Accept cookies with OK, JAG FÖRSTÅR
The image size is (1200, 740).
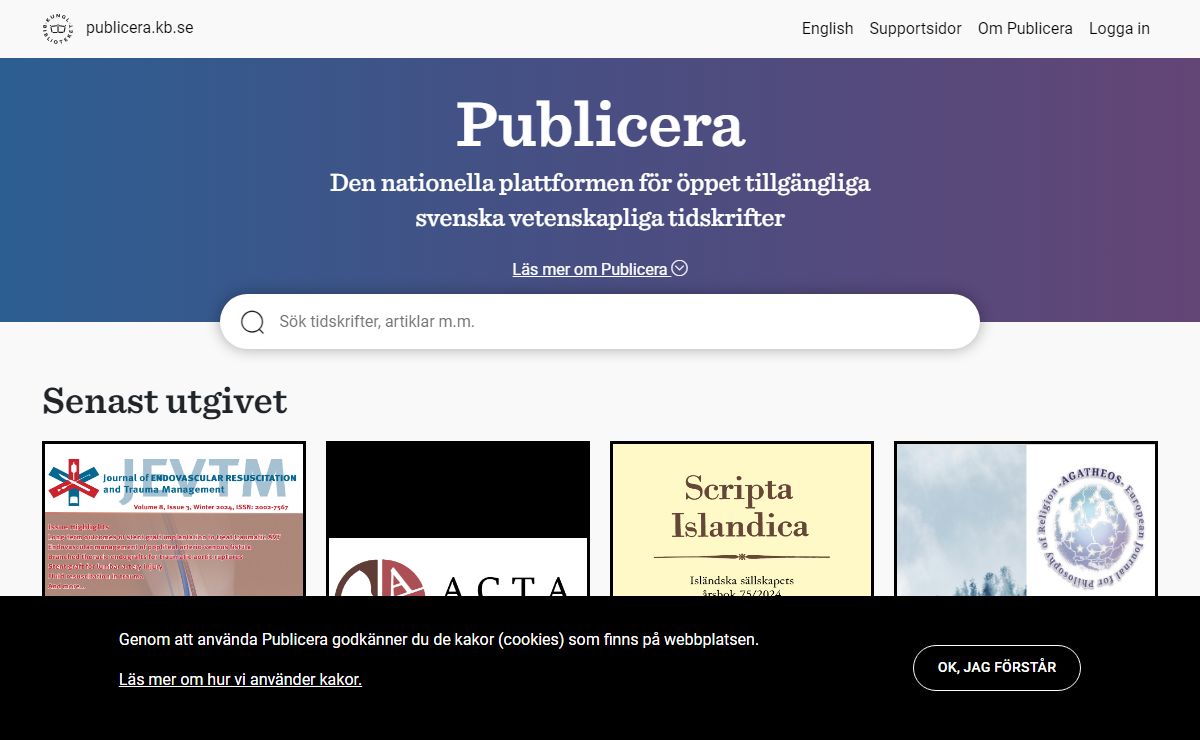click(x=997, y=668)
